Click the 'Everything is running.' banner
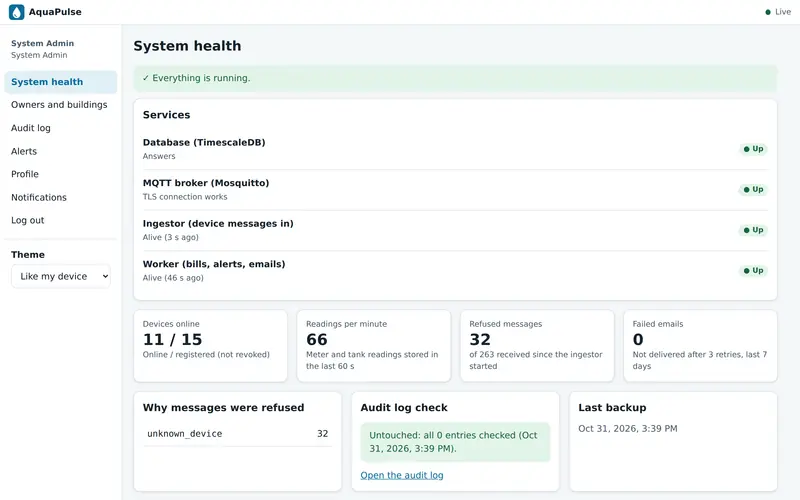The image size is (800, 500). tap(455, 78)
